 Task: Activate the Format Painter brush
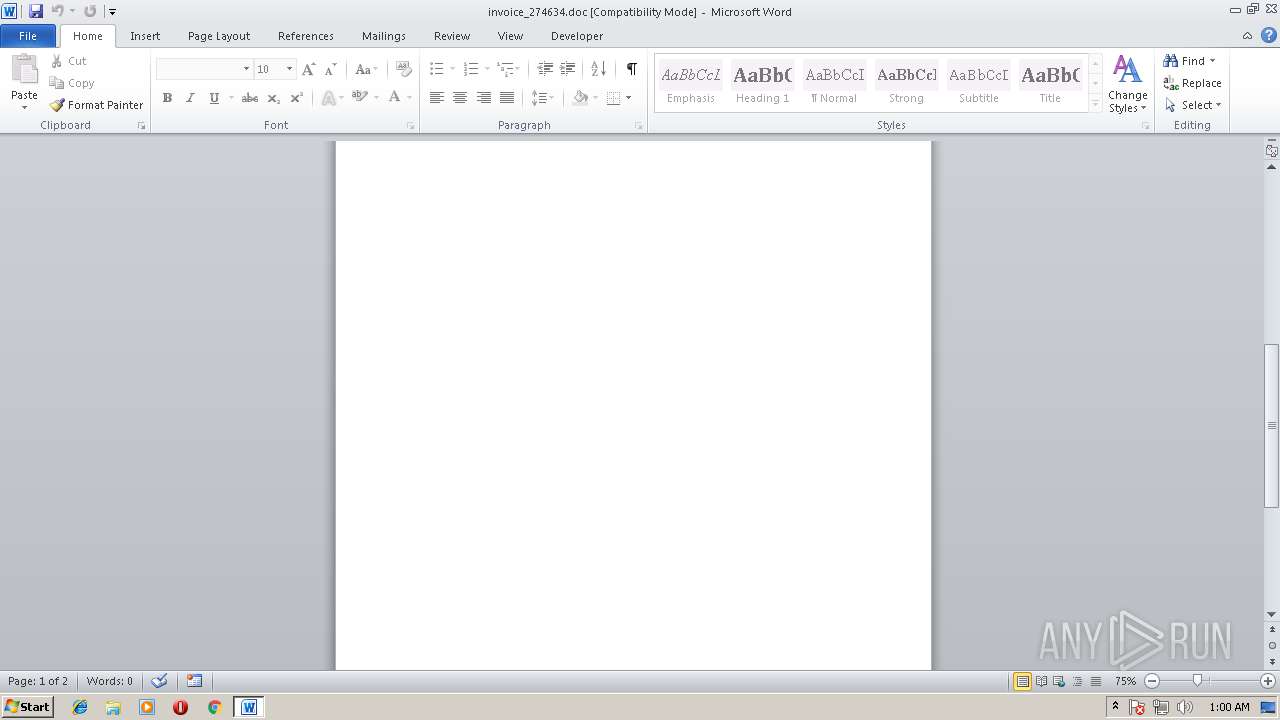click(96, 105)
